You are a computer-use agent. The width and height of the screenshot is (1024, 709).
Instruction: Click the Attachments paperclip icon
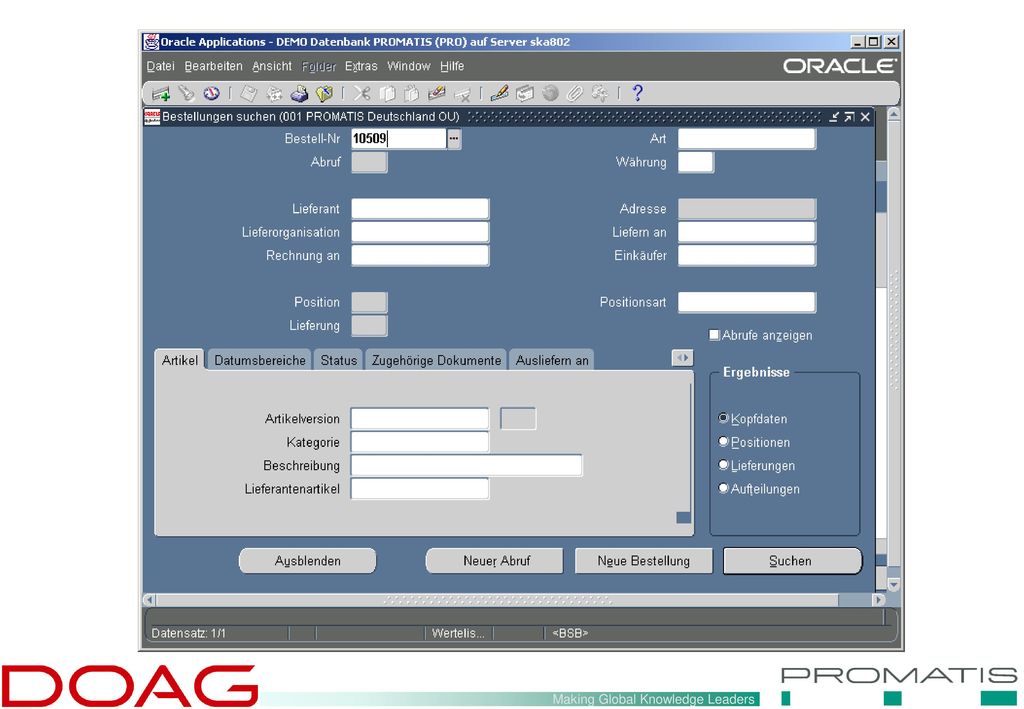(575, 93)
